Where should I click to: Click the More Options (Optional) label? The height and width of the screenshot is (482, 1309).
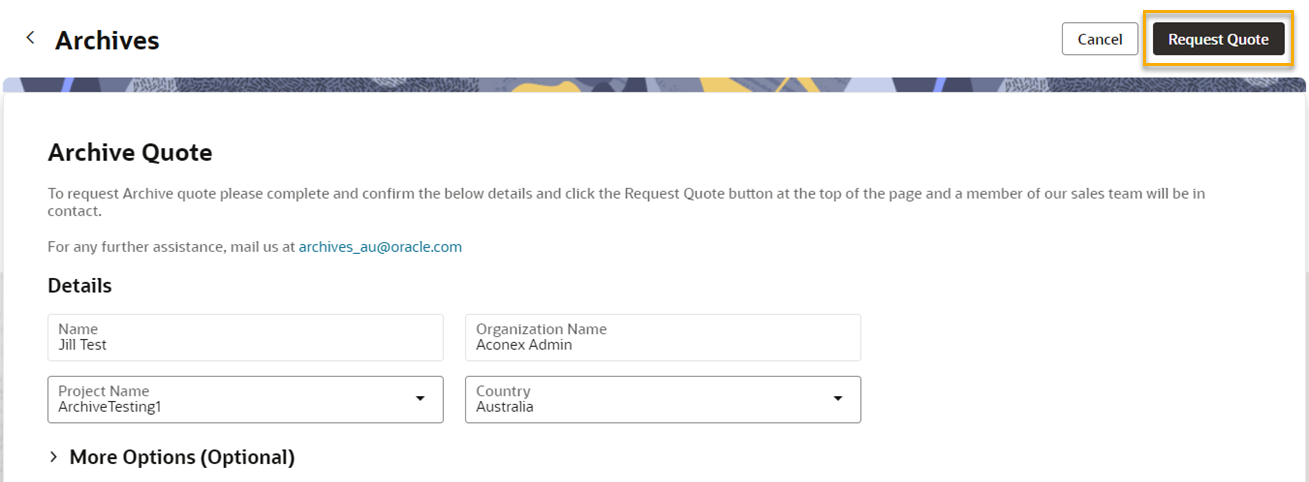pos(182,457)
